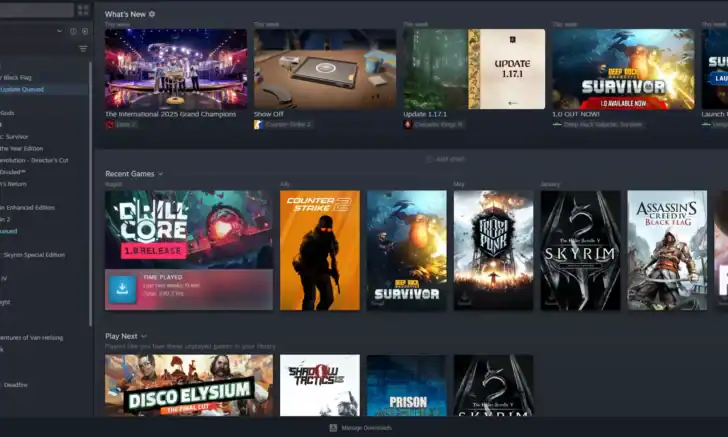Select 'Adventures of Van Helsing' library entry
Screen dimensions: 728x437
point(44,338)
